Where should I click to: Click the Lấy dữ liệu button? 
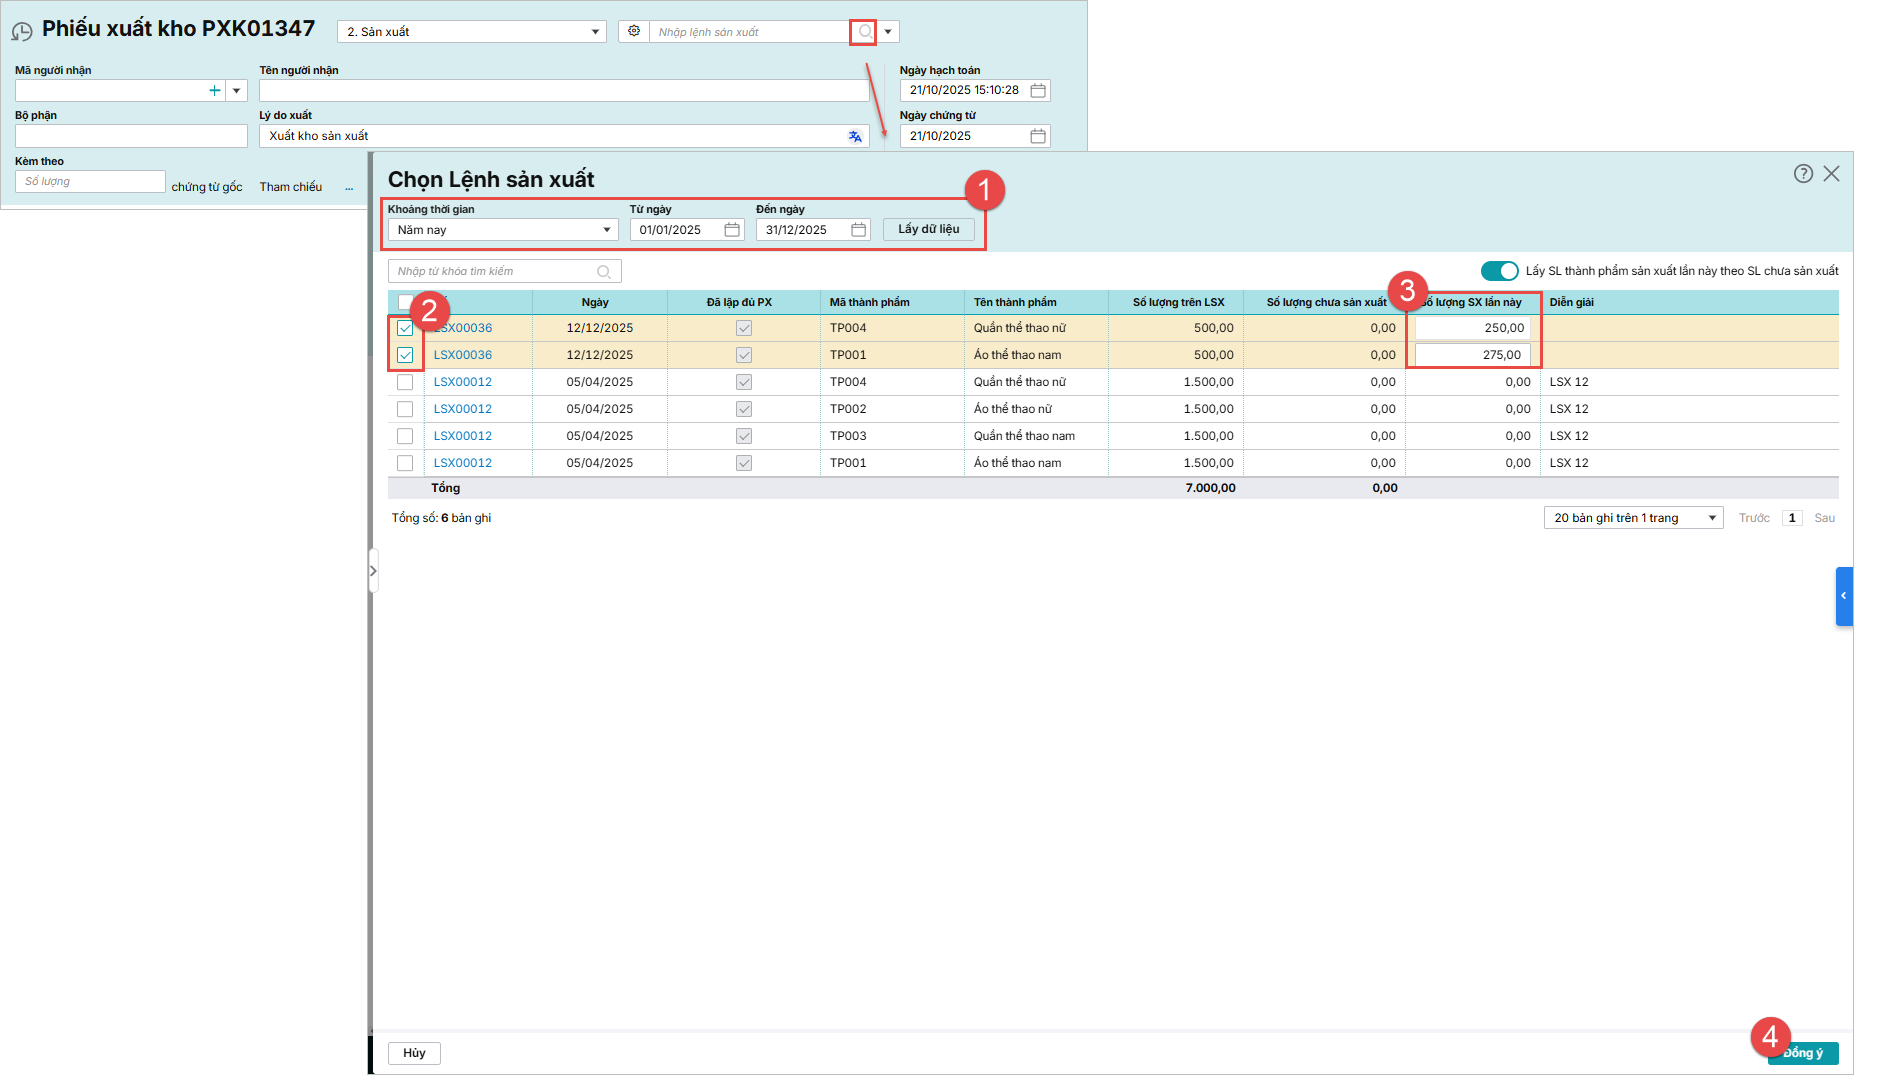pos(928,230)
